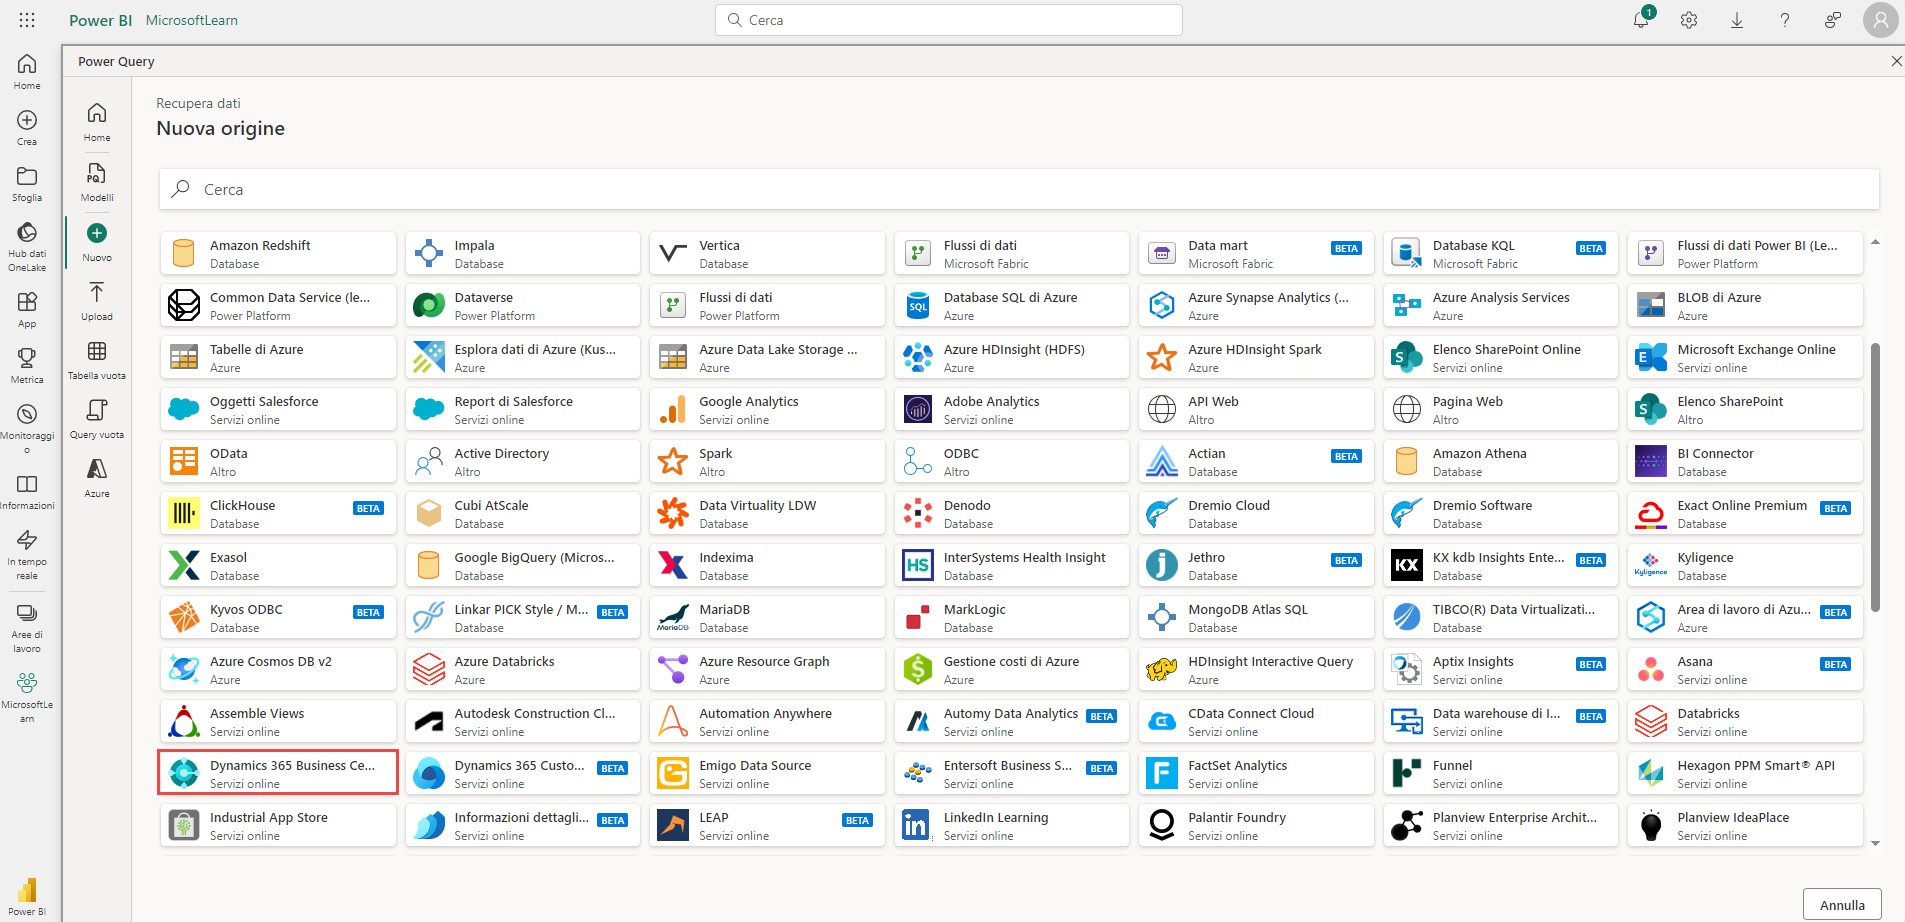Close the Power Query dialog
Screen dimensions: 1905x922
(x=1896, y=61)
